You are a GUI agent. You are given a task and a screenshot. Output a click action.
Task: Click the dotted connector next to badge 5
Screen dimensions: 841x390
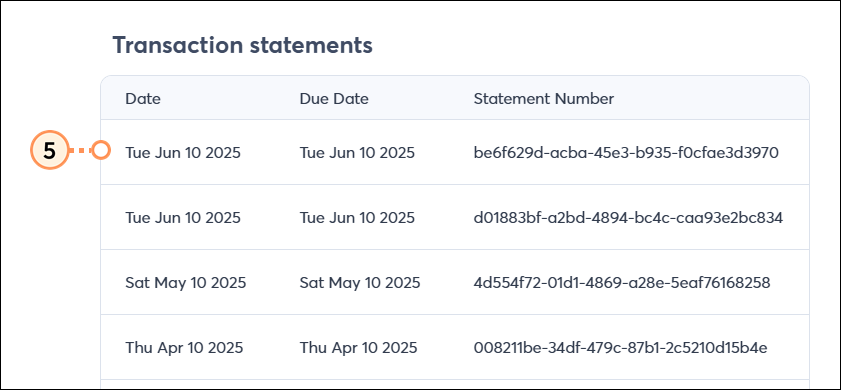[x=80, y=151]
